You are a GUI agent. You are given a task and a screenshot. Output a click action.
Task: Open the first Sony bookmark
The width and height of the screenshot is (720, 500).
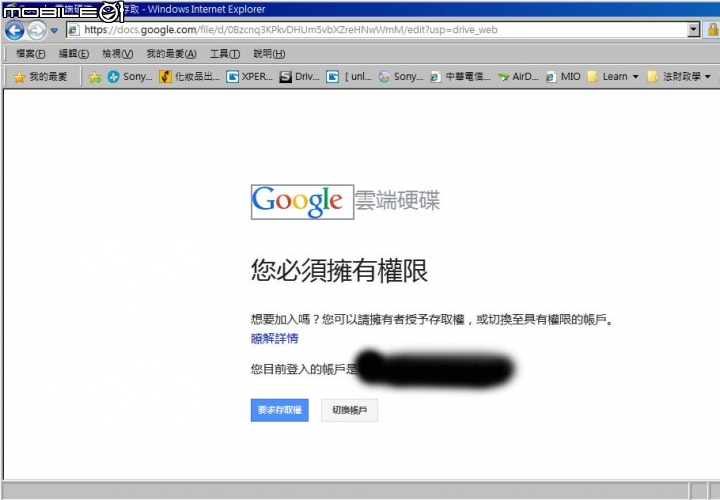coord(130,77)
